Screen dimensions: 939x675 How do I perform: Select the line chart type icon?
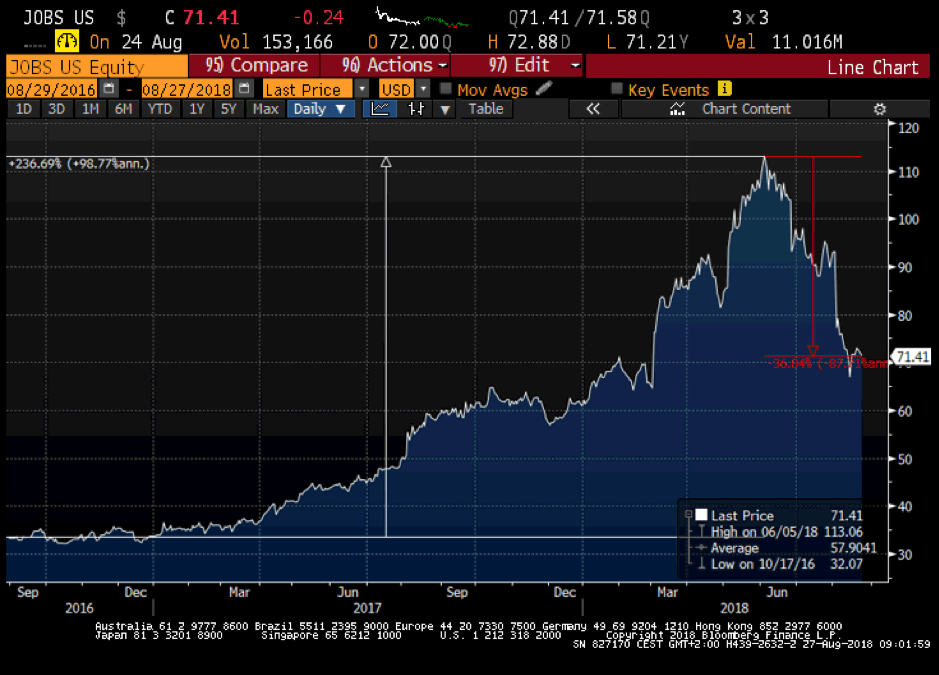[380, 109]
